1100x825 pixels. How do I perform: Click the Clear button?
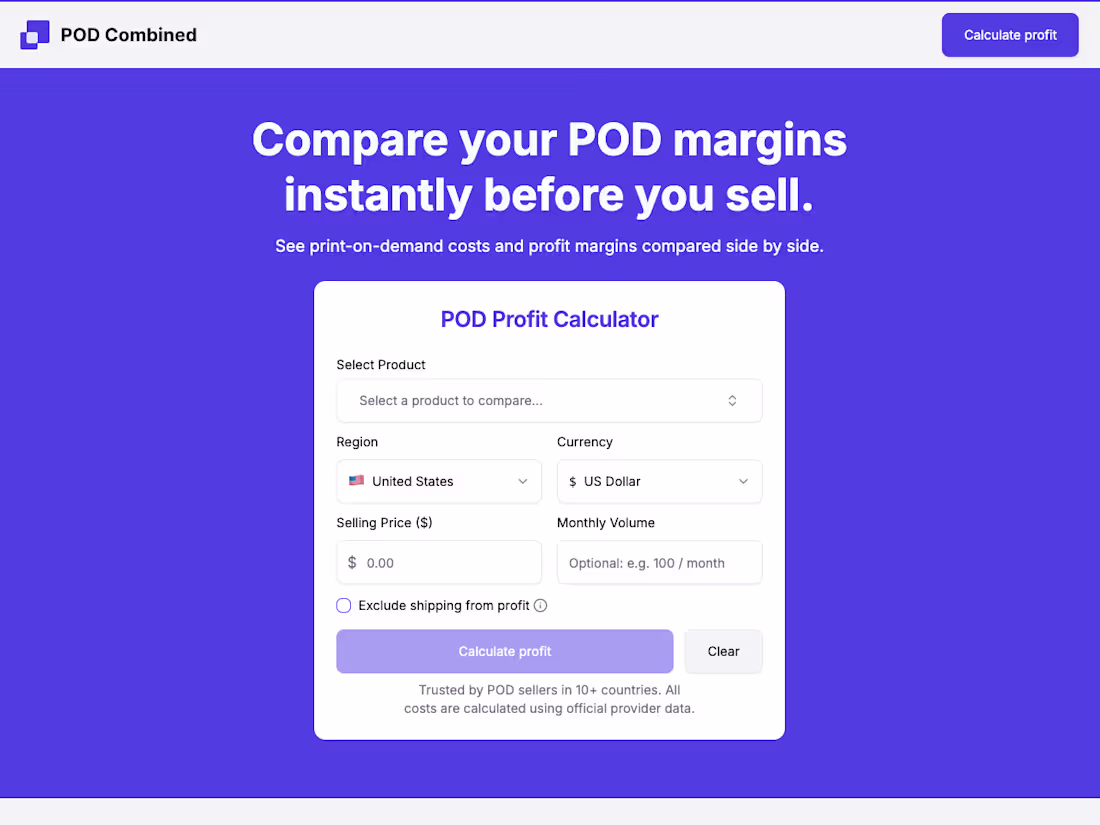[723, 651]
